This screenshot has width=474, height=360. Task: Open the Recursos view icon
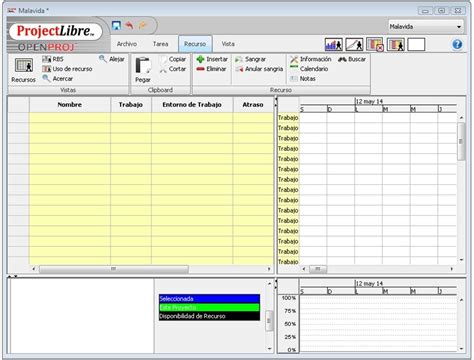click(23, 69)
